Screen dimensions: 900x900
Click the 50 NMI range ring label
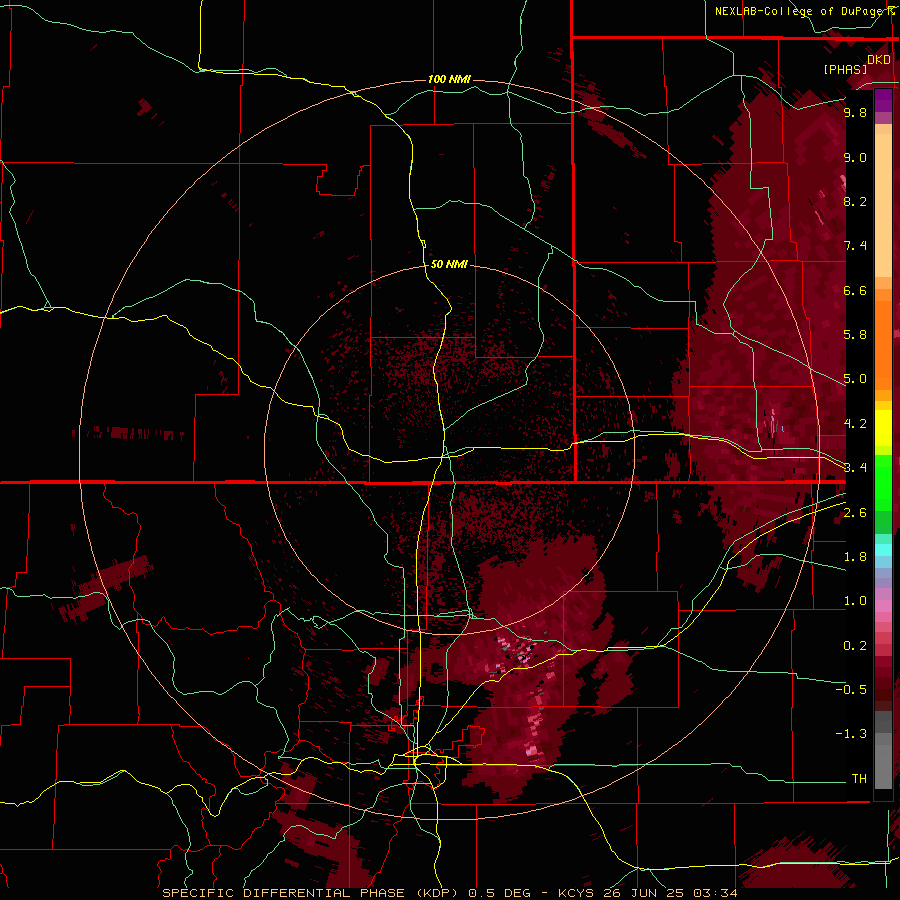click(x=449, y=264)
